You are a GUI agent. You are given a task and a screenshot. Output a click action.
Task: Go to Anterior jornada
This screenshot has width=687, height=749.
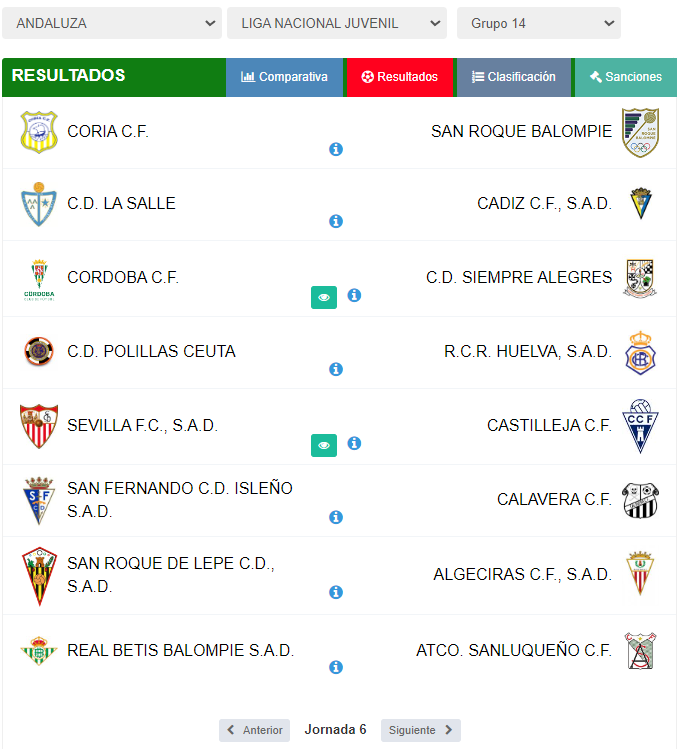255,730
